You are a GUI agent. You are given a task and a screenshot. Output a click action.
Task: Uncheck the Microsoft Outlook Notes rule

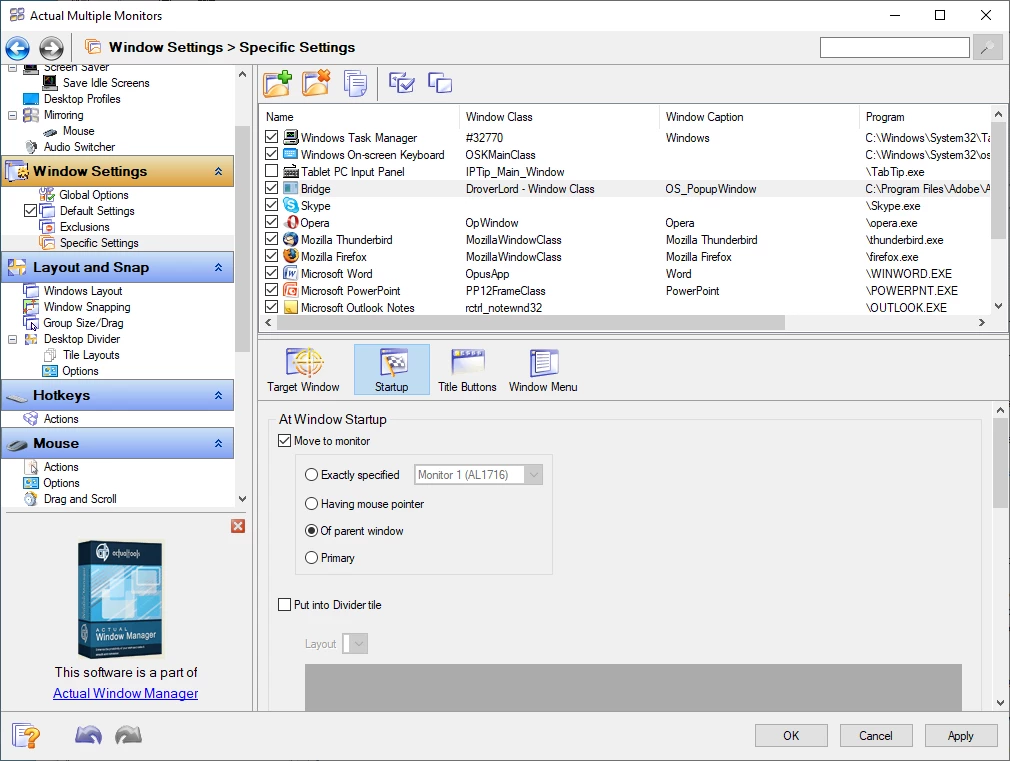tap(272, 307)
